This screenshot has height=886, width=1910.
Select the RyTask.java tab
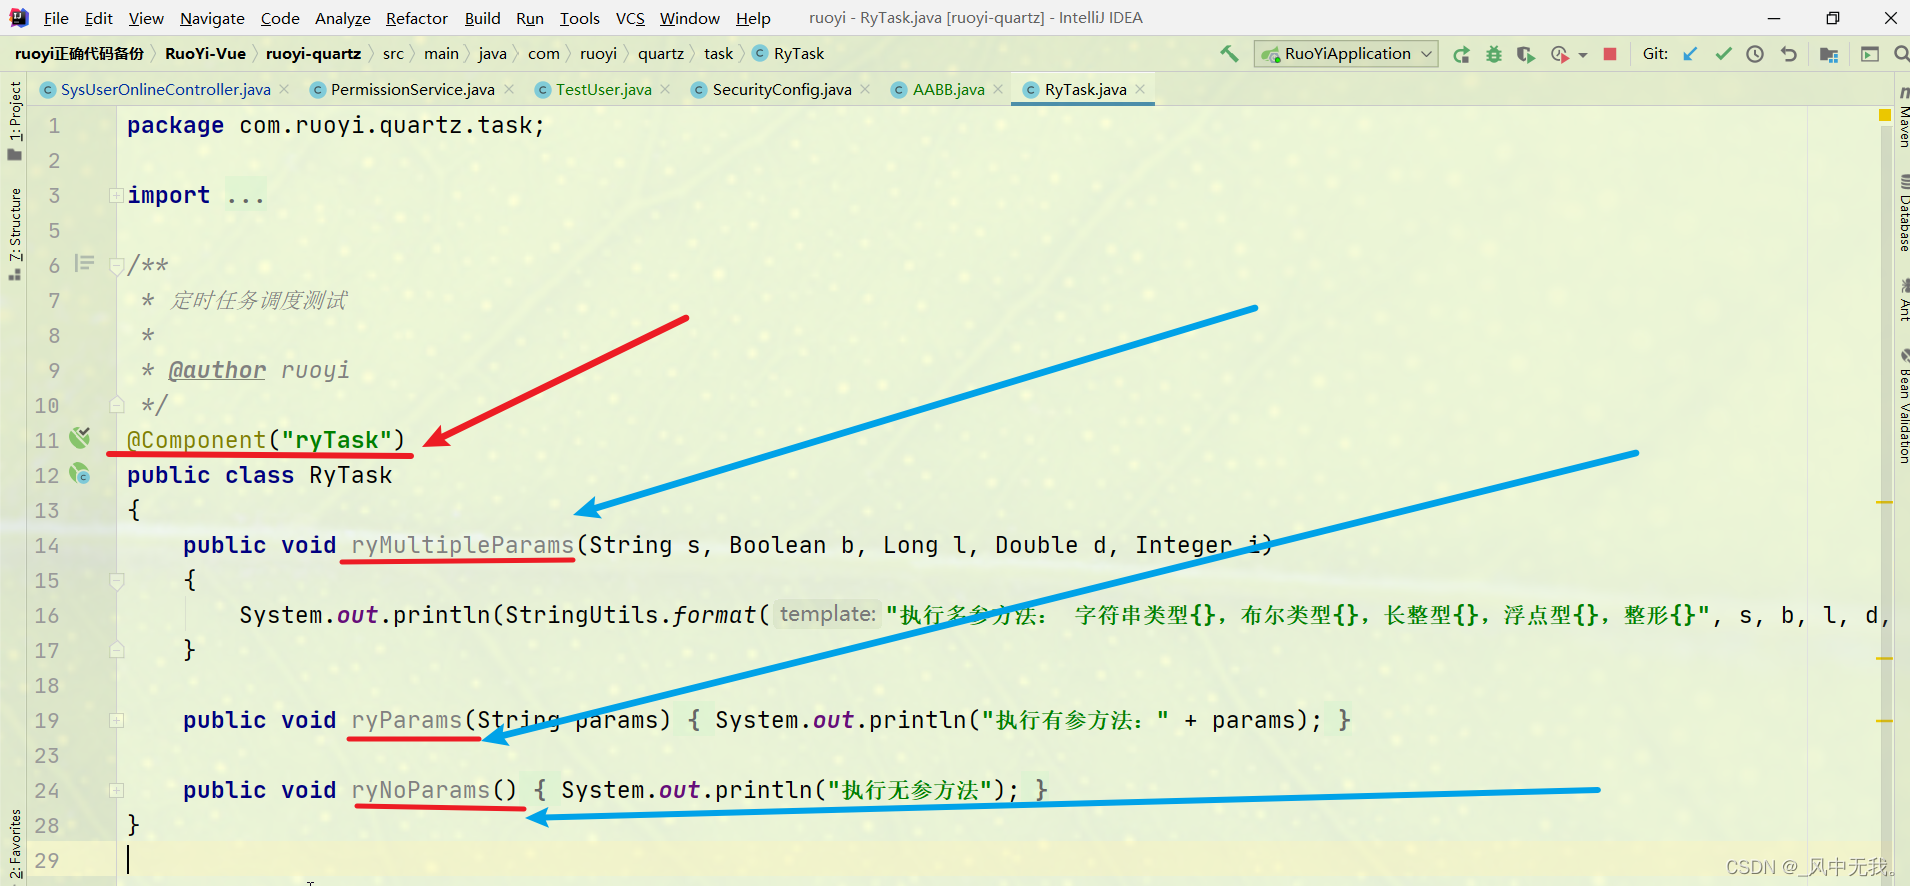pyautogui.click(x=1085, y=90)
